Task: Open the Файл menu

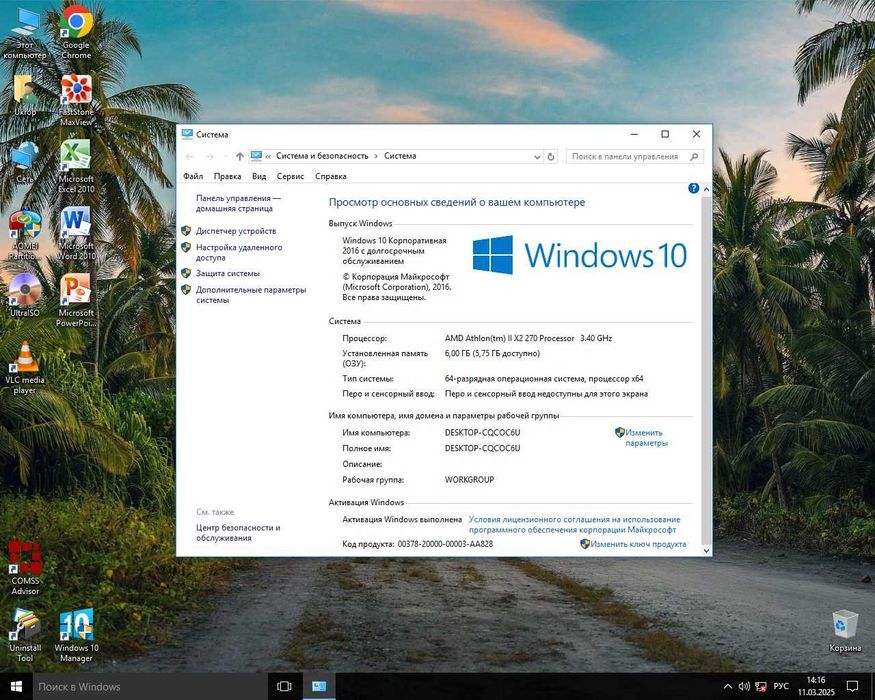Action: (x=193, y=176)
